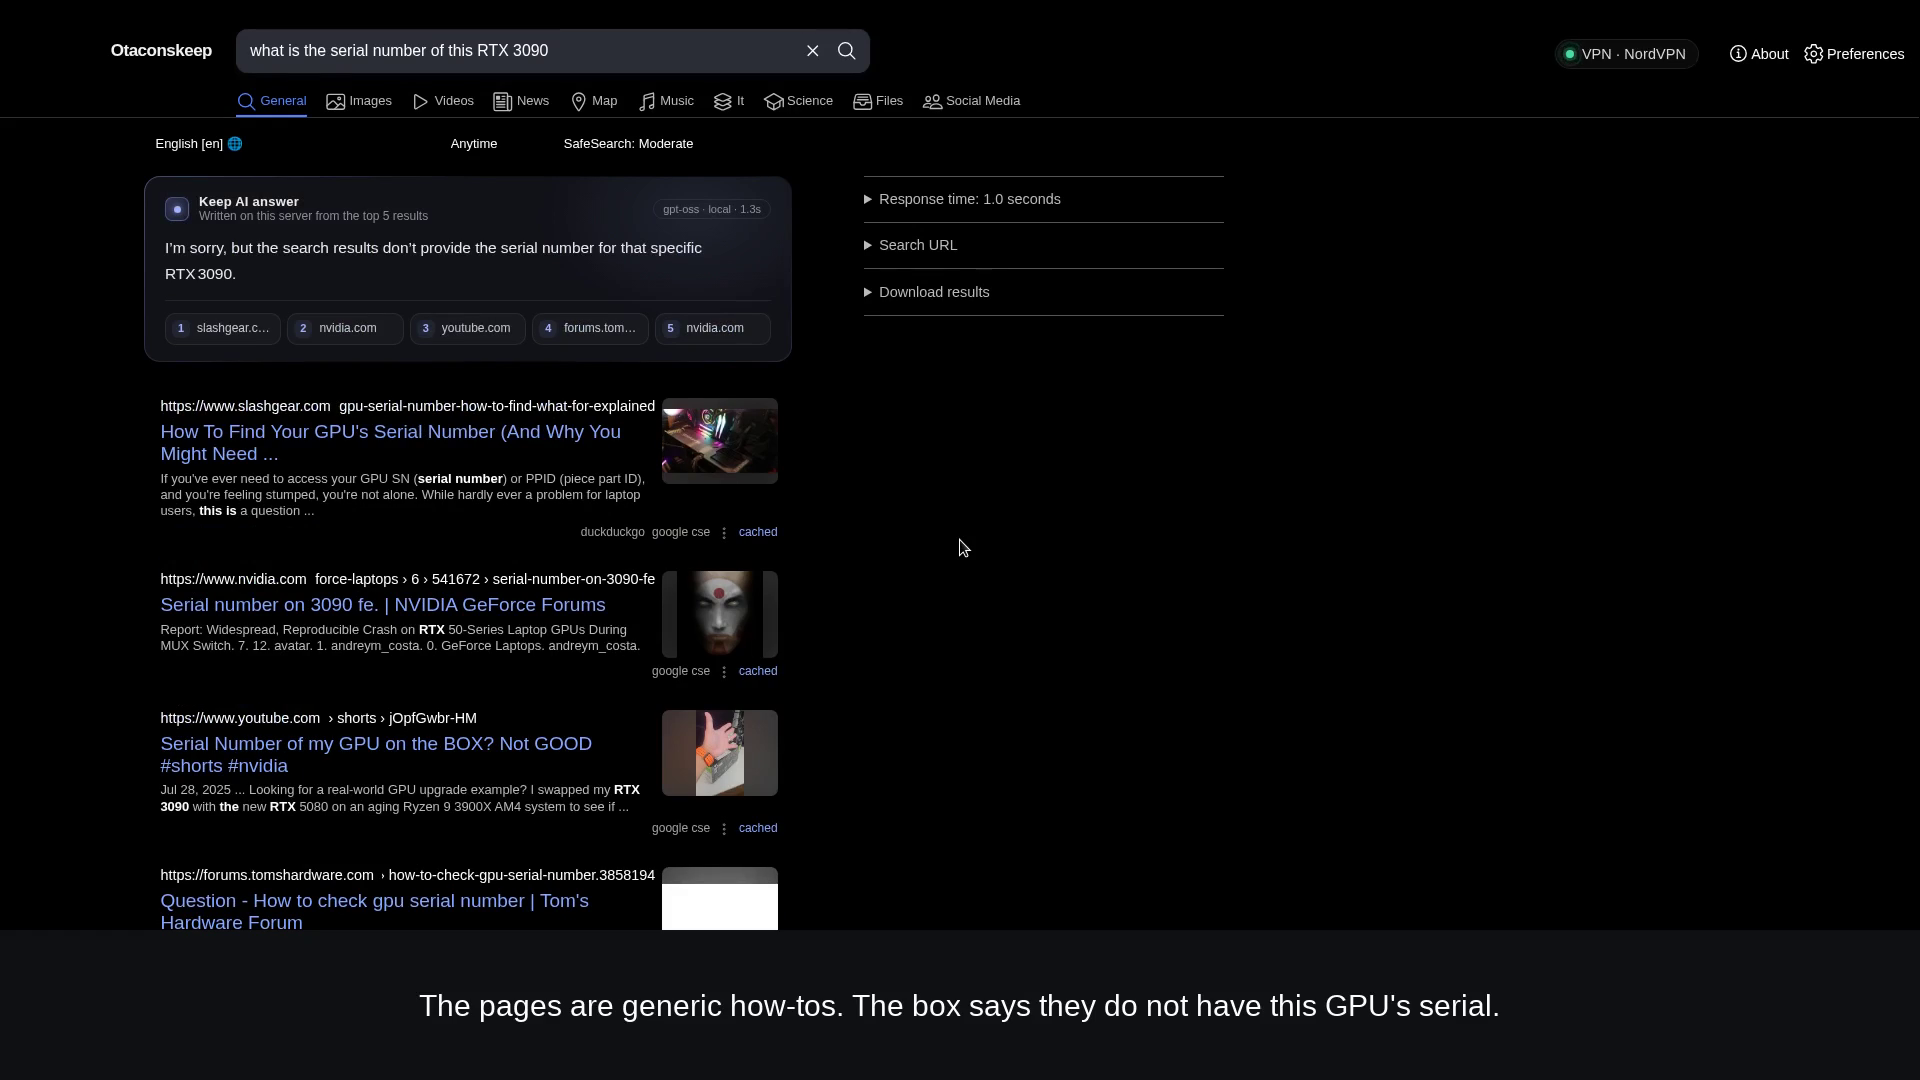Click the gpt-oss local model badge
The image size is (1920, 1080).
click(x=712, y=209)
